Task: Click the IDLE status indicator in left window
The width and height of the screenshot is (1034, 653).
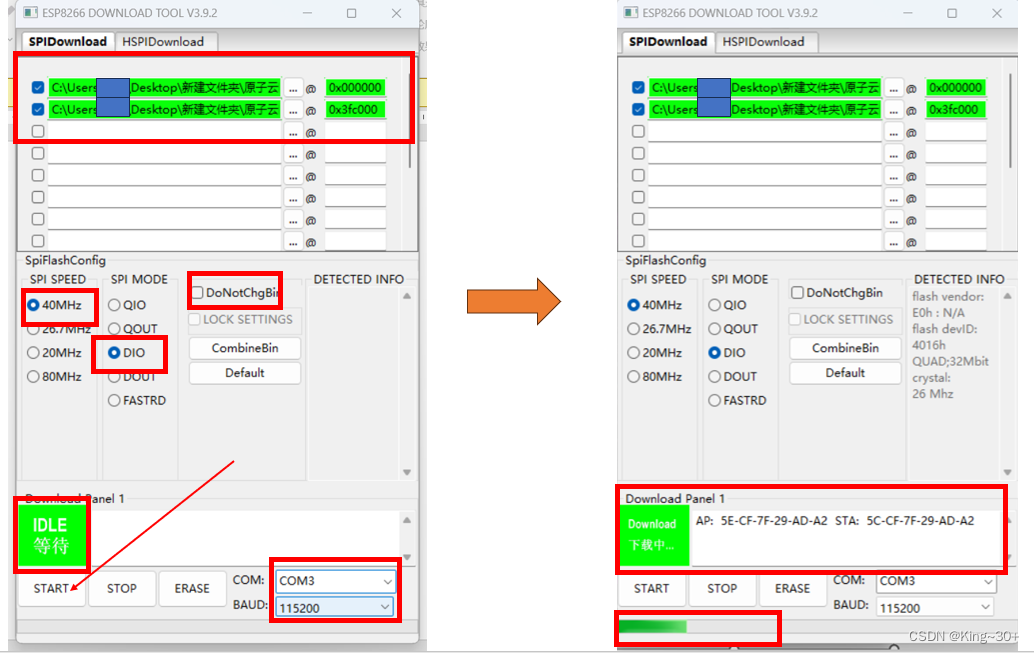Action: point(52,535)
